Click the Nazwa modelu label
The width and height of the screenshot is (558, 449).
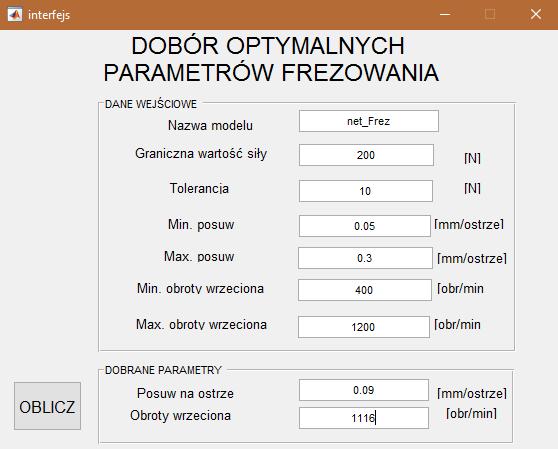[x=210, y=125]
